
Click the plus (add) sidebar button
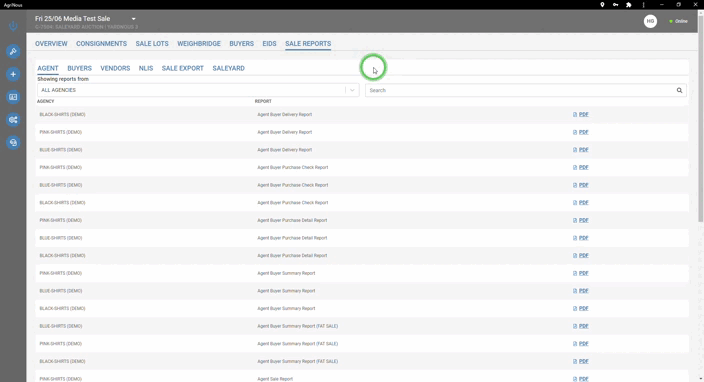[x=13, y=74]
